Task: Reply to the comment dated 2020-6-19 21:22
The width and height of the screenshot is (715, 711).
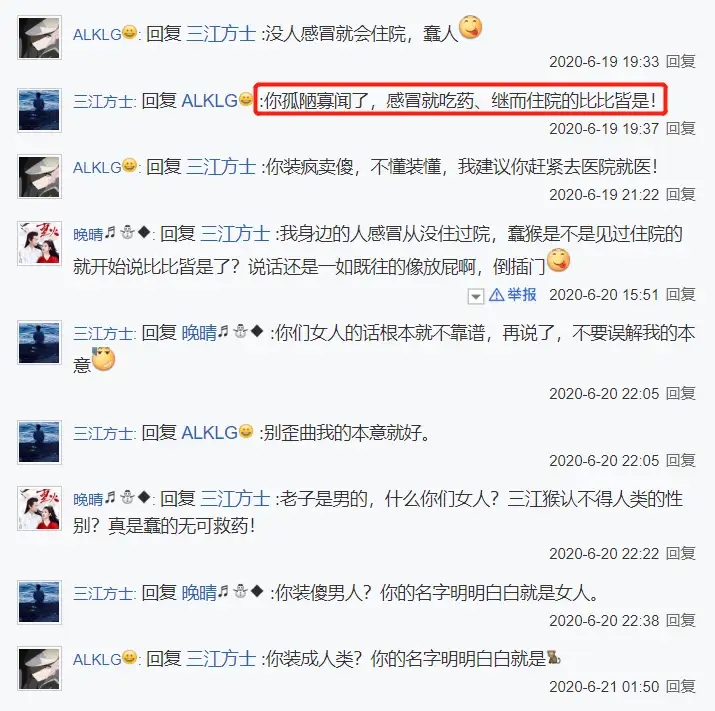Action: [681, 195]
